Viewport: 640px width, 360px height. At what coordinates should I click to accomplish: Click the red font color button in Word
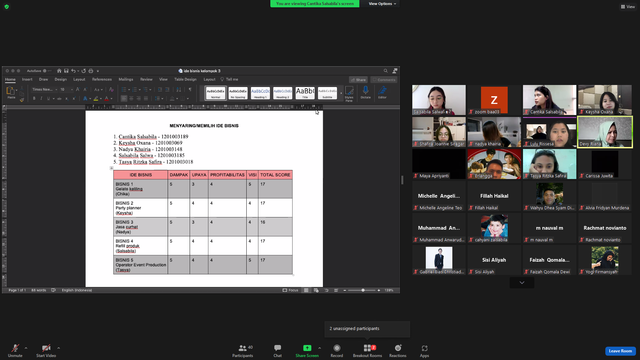click(x=107, y=98)
